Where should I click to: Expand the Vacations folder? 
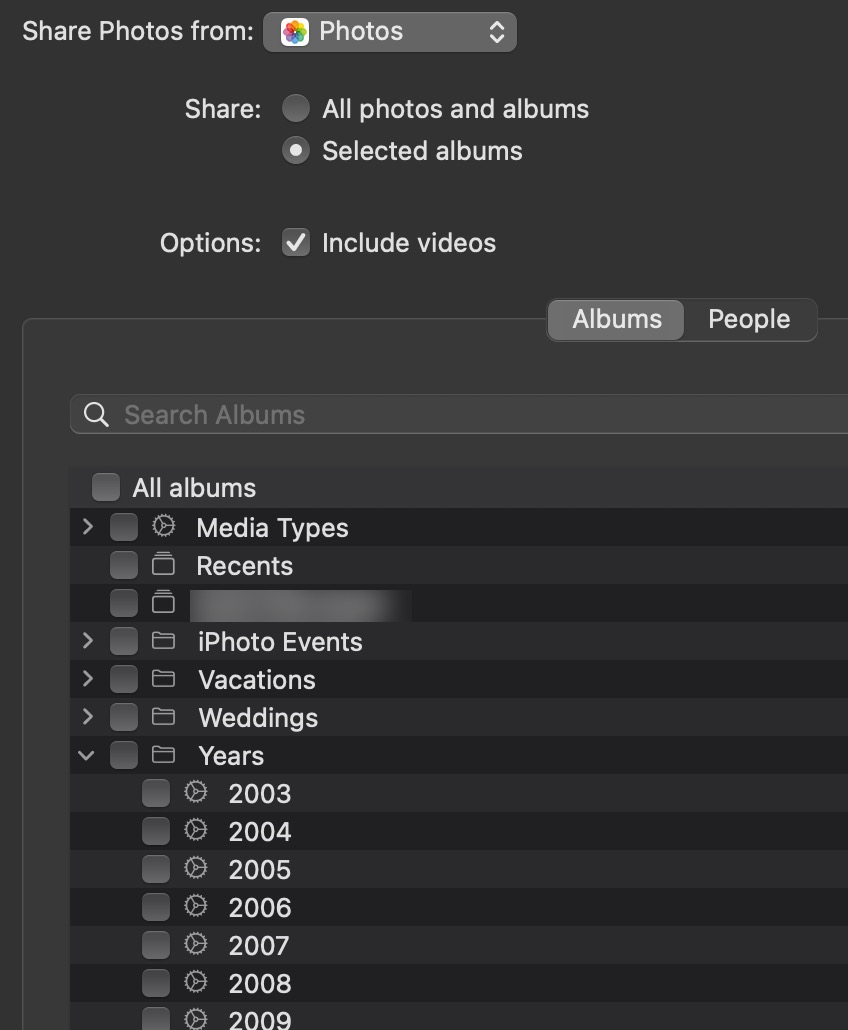click(87, 679)
